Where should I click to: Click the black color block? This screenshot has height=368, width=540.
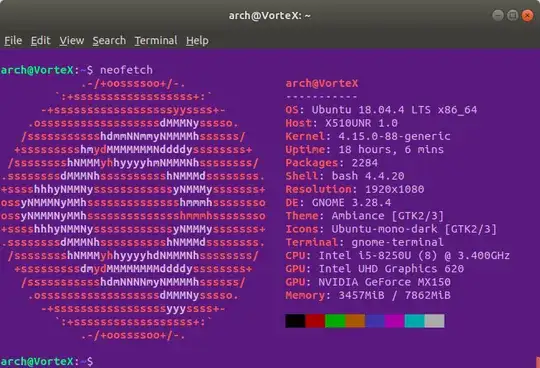[295, 321]
